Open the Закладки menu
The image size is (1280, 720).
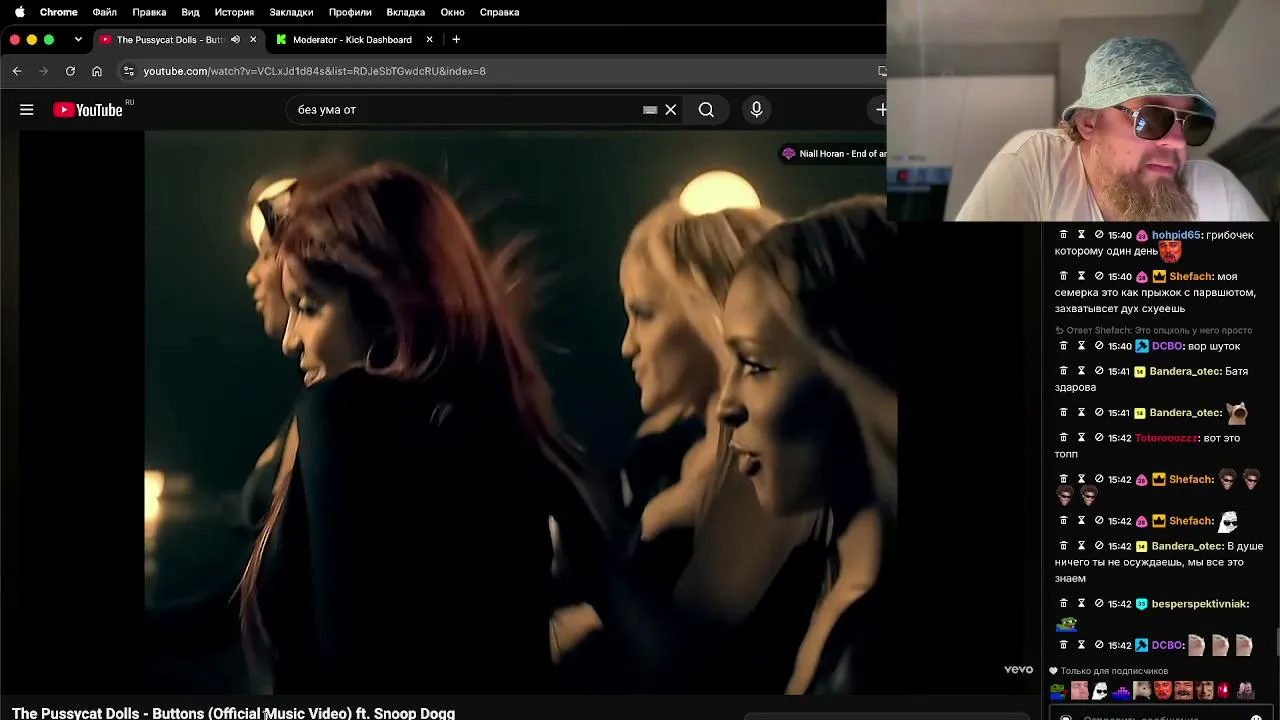pos(291,12)
